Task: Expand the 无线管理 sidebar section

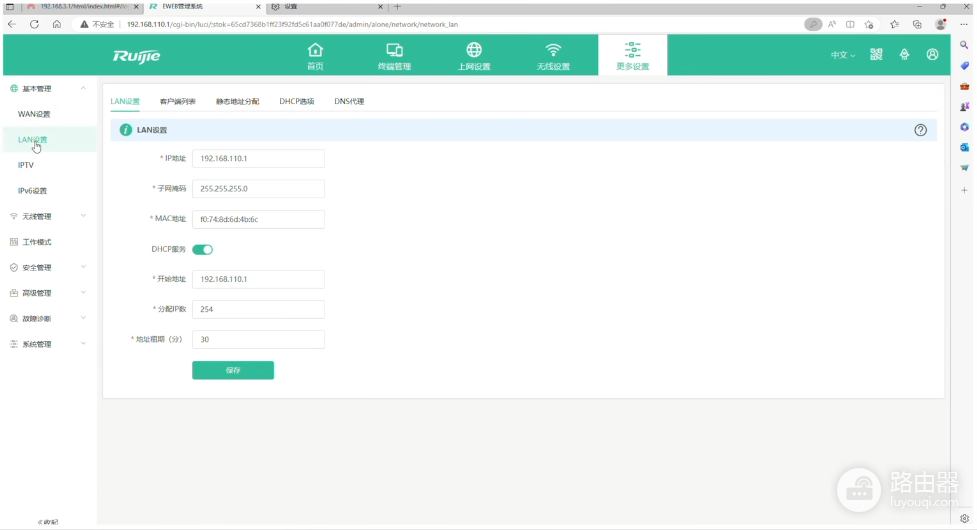Action: (x=48, y=216)
